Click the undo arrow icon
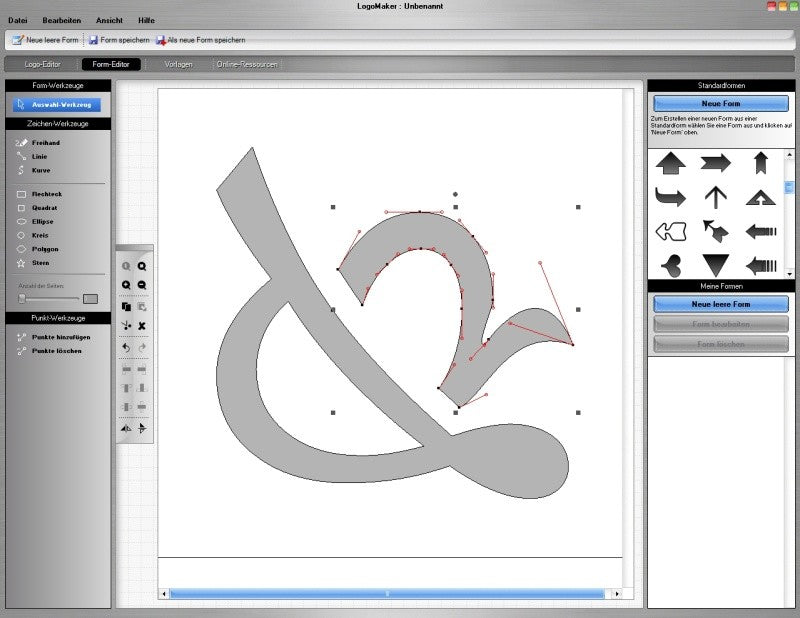 (x=126, y=348)
